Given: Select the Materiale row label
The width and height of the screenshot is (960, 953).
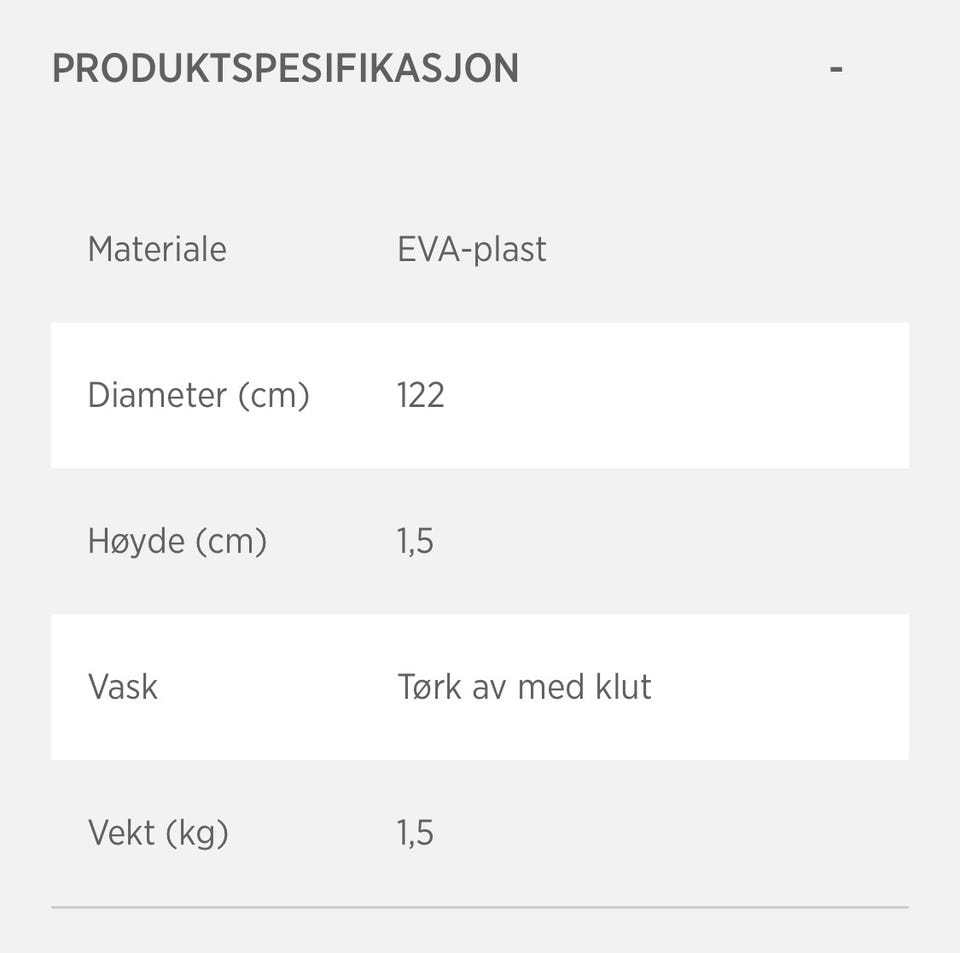Looking at the screenshot, I should [157, 249].
